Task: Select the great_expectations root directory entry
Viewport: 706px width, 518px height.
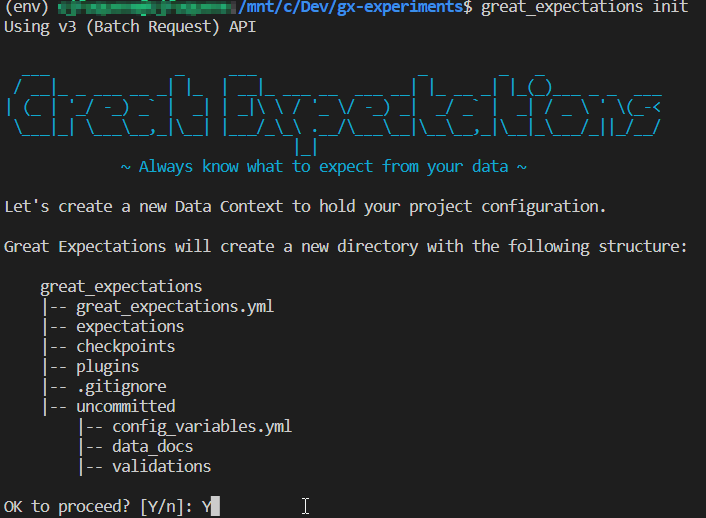Action: coord(121,286)
